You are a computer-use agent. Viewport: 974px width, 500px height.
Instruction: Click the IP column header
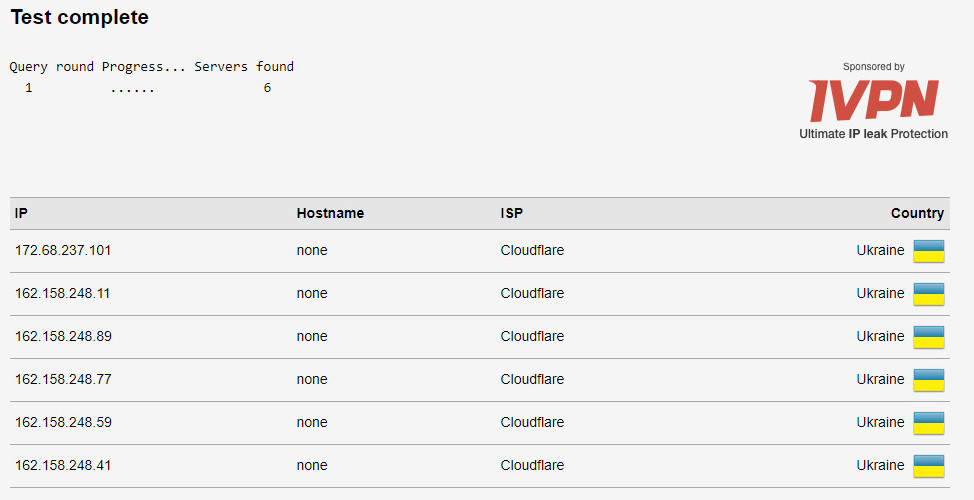tap(21, 213)
